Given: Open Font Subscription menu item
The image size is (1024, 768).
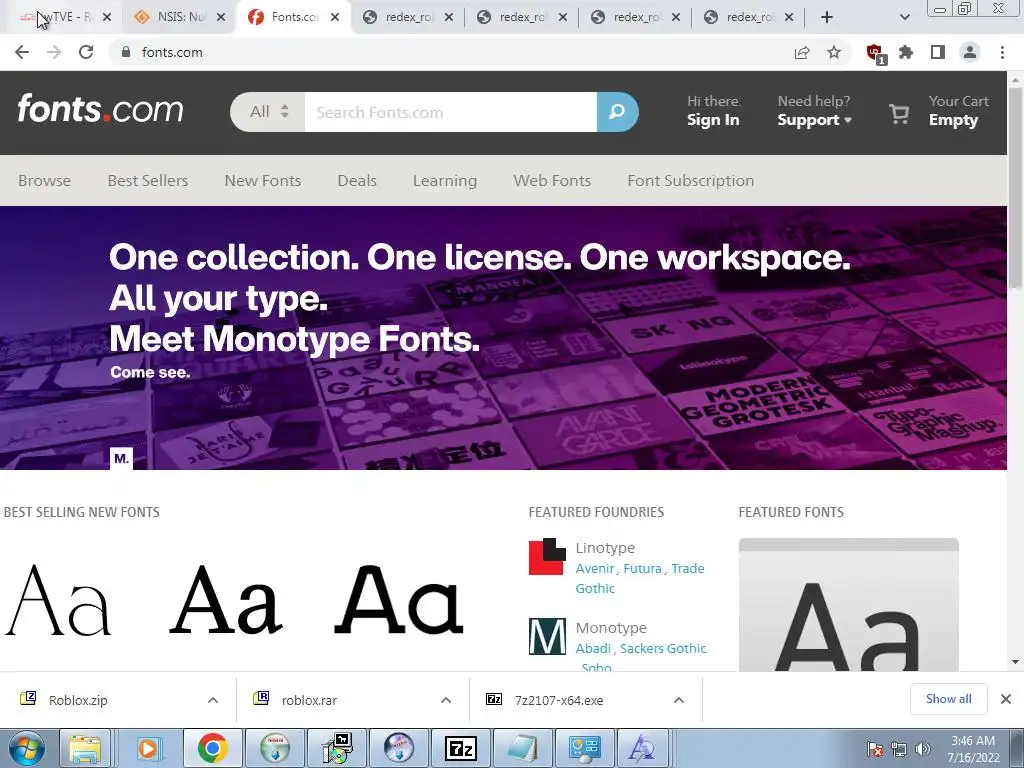Looking at the screenshot, I should [690, 181].
